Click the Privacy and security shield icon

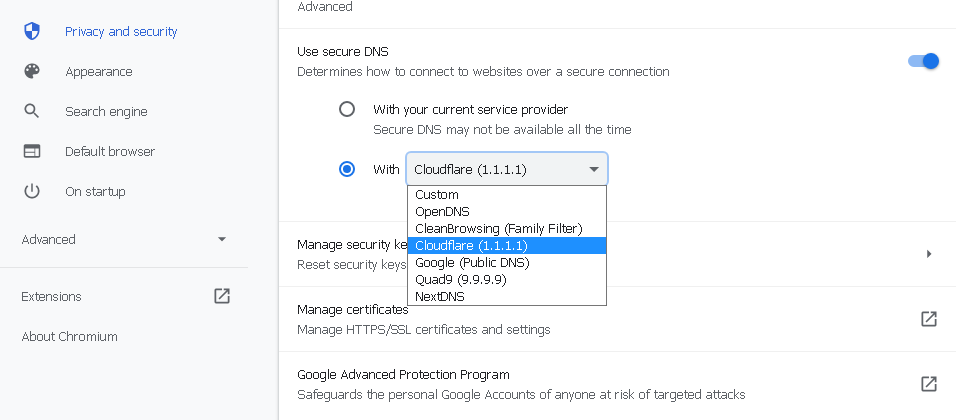32,31
